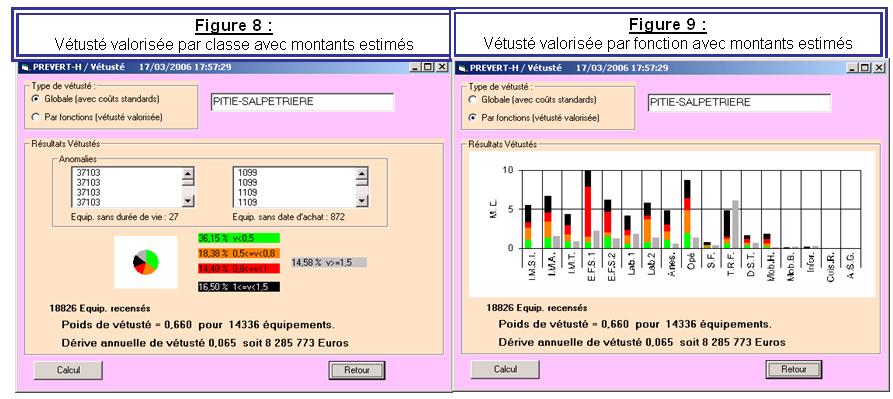Click 'Poids de vétusté = 0,660' line in Figure 8 window
Viewport: 893px width, 399px height.
coord(198,325)
